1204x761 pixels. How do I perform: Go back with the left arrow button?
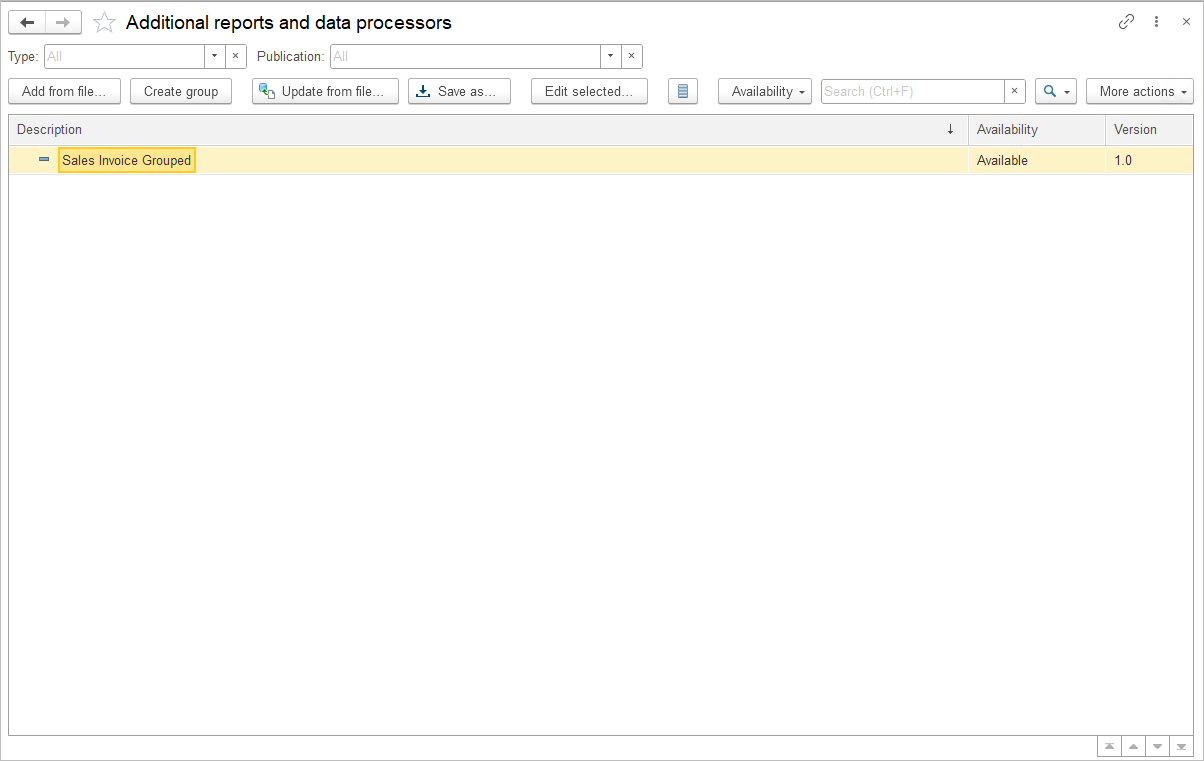[27, 22]
